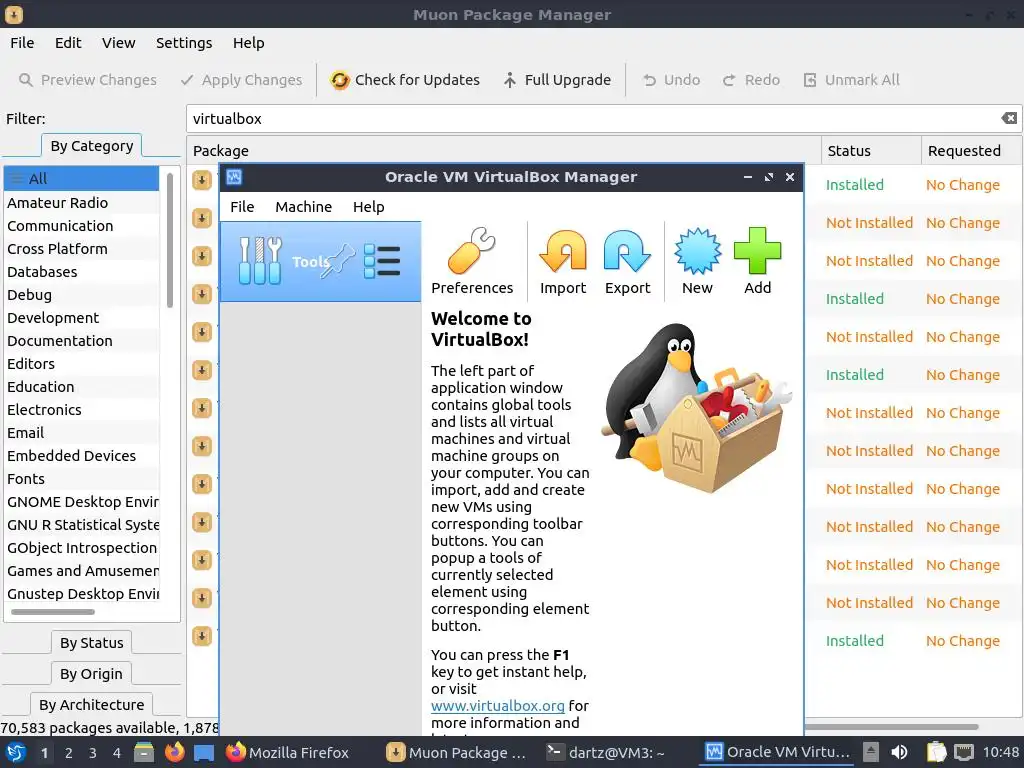Click the first row's Installed status

pos(854,185)
